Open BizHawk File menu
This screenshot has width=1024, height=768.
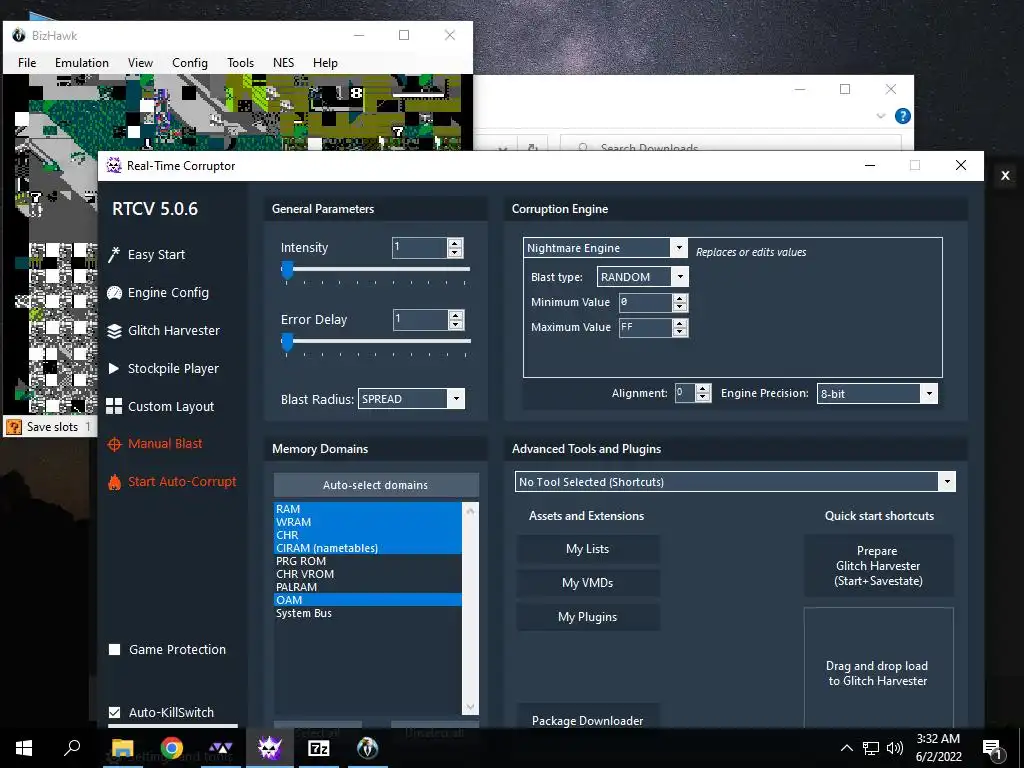(x=27, y=63)
